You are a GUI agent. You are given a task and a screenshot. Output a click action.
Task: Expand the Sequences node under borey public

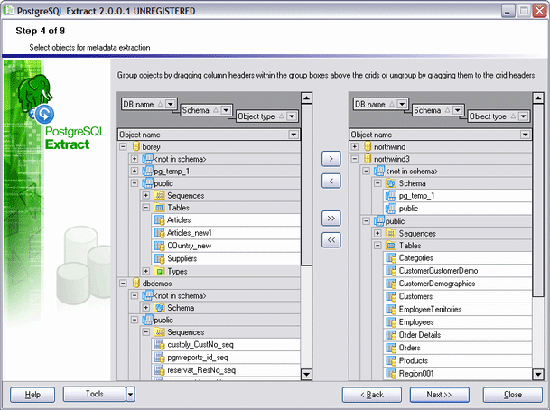[x=146, y=195]
